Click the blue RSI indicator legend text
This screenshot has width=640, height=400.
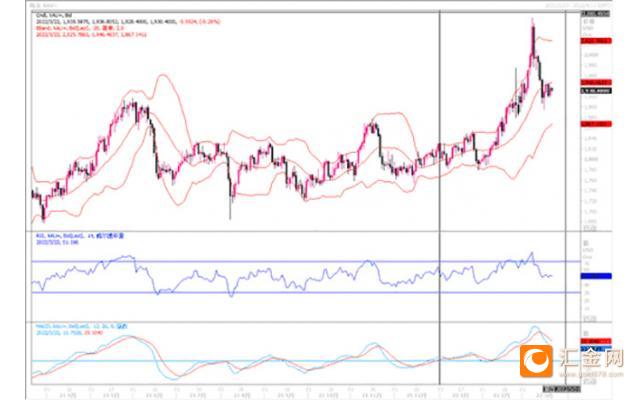click(80, 236)
